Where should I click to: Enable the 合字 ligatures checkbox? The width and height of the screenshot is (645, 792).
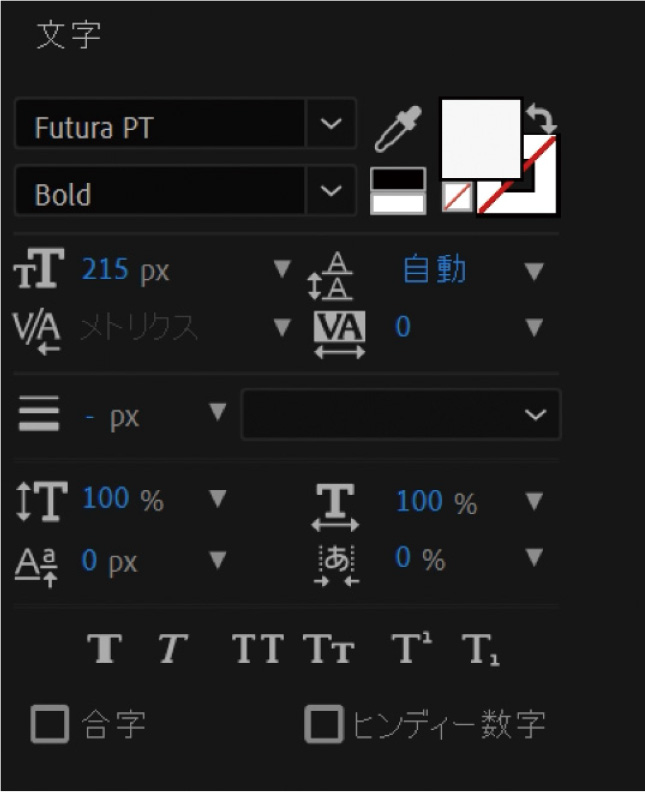point(49,724)
